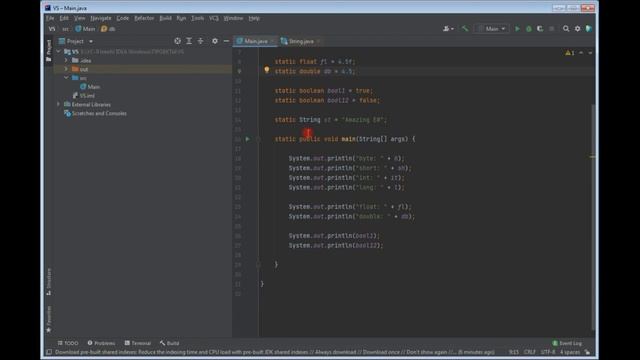Image resolution: width=640 pixels, height=360 pixels.
Task: Close the String.java editor tab
Action: [318, 41]
